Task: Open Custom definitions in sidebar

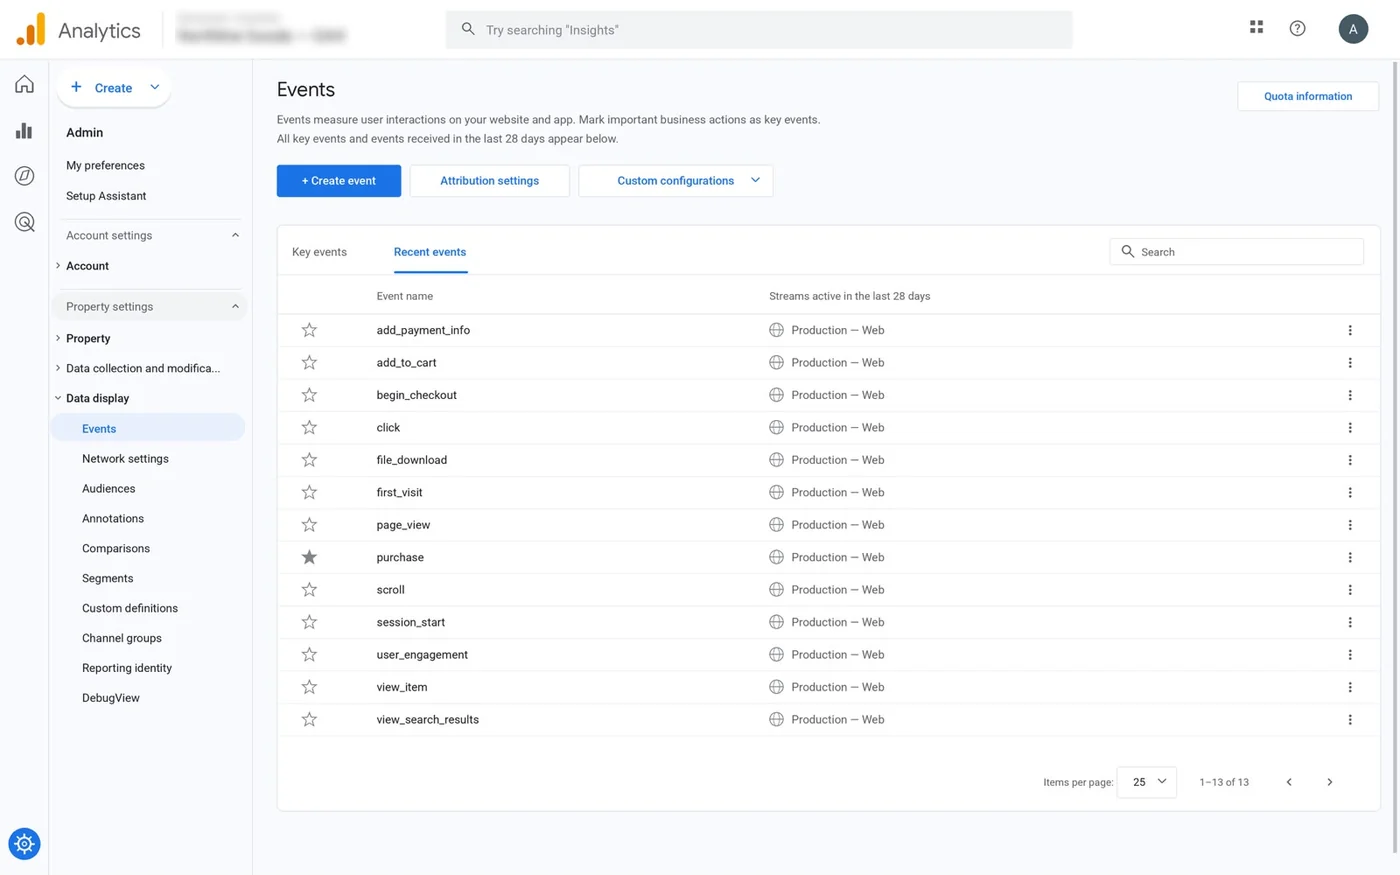Action: (x=130, y=608)
